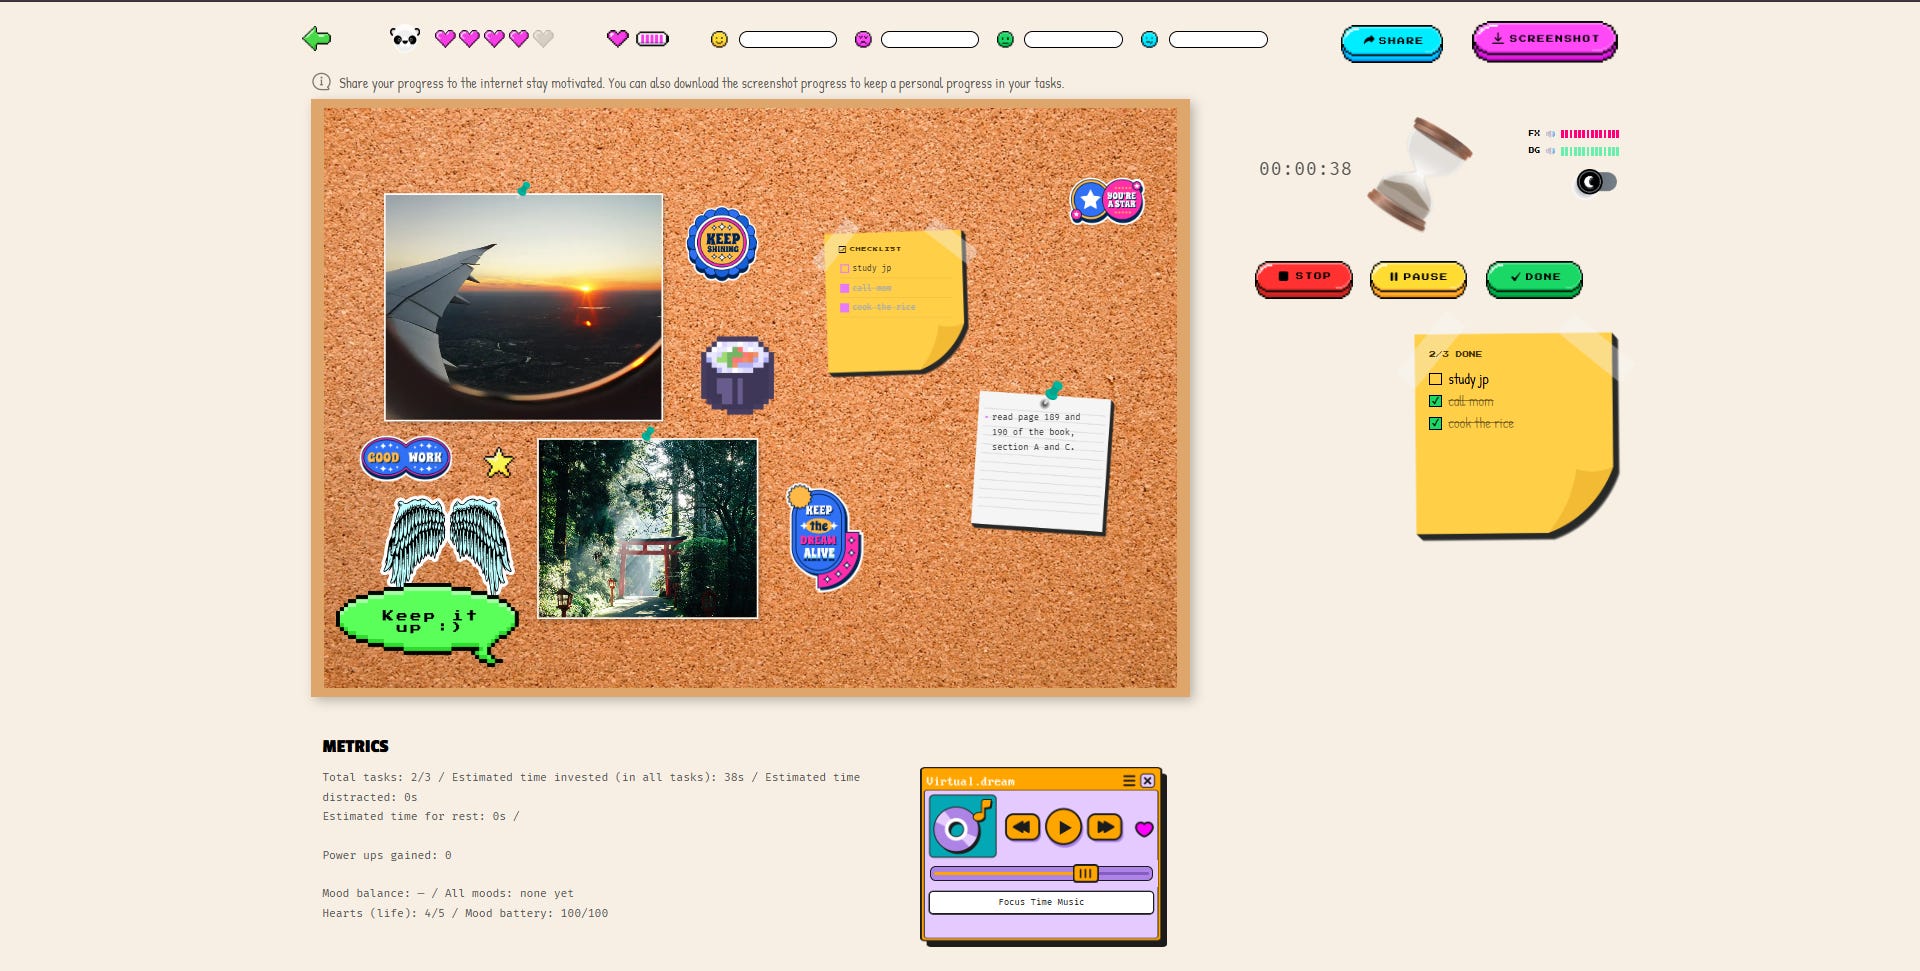This screenshot has height=971, width=1920.
Task: Select the pink sad mood face
Action: 863,39
